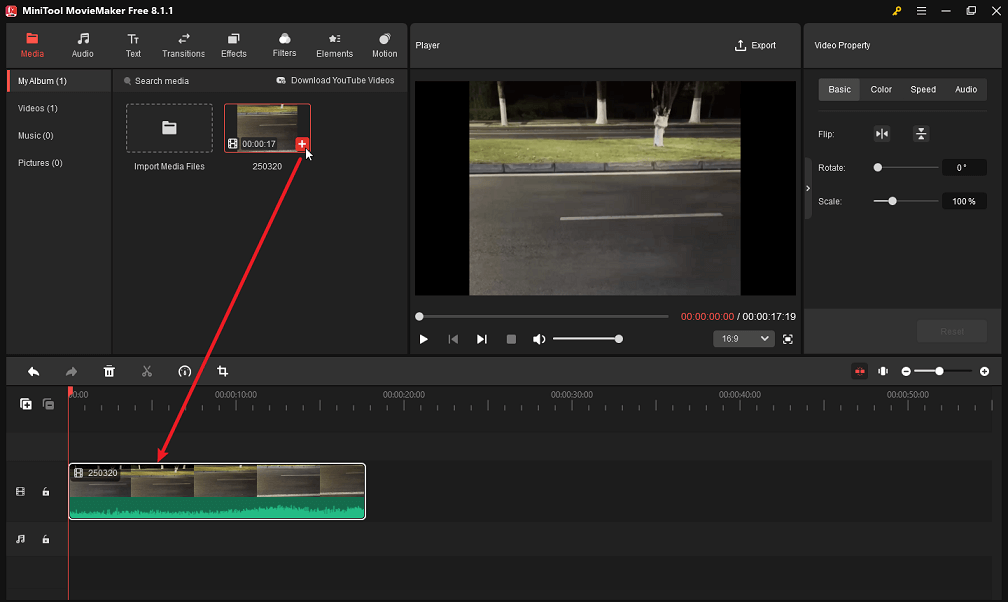This screenshot has height=602, width=1008.
Task: Click the Reset button
Action: click(951, 331)
